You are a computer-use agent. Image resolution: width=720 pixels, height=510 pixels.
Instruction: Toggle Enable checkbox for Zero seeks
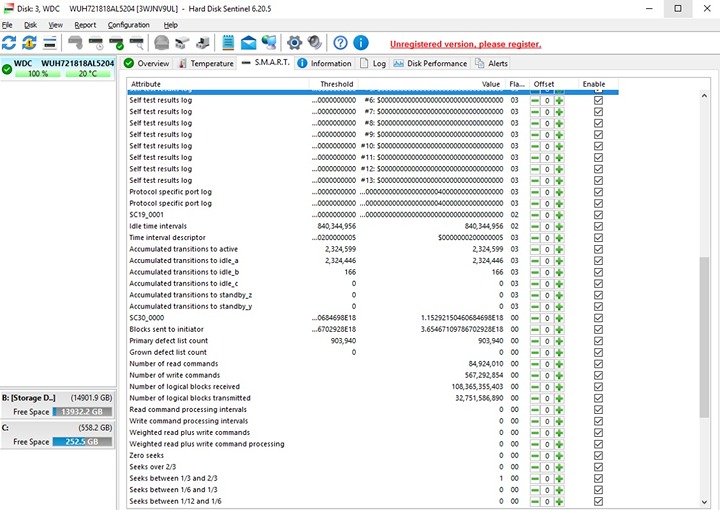(x=598, y=456)
